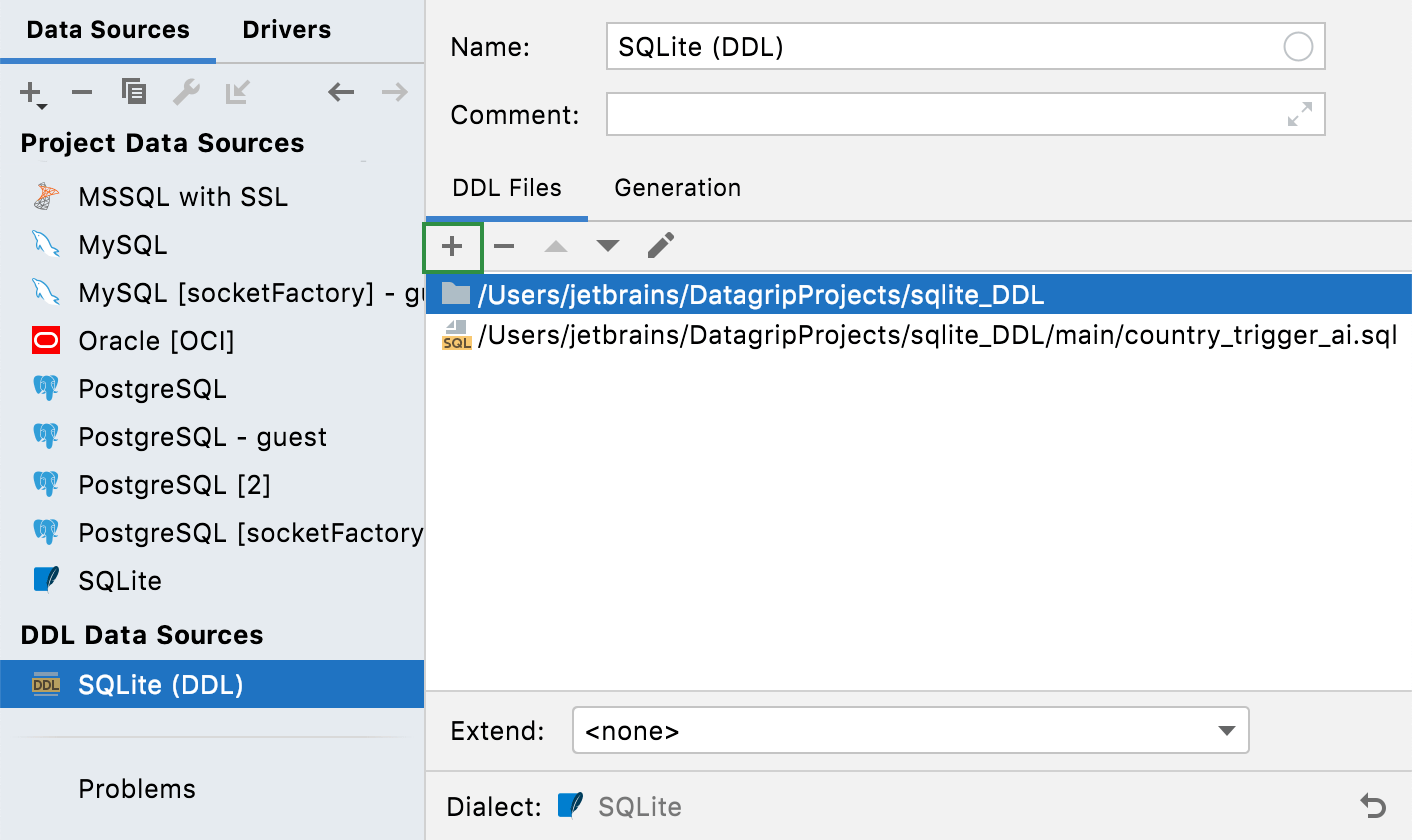Add a new DDL file

(452, 246)
